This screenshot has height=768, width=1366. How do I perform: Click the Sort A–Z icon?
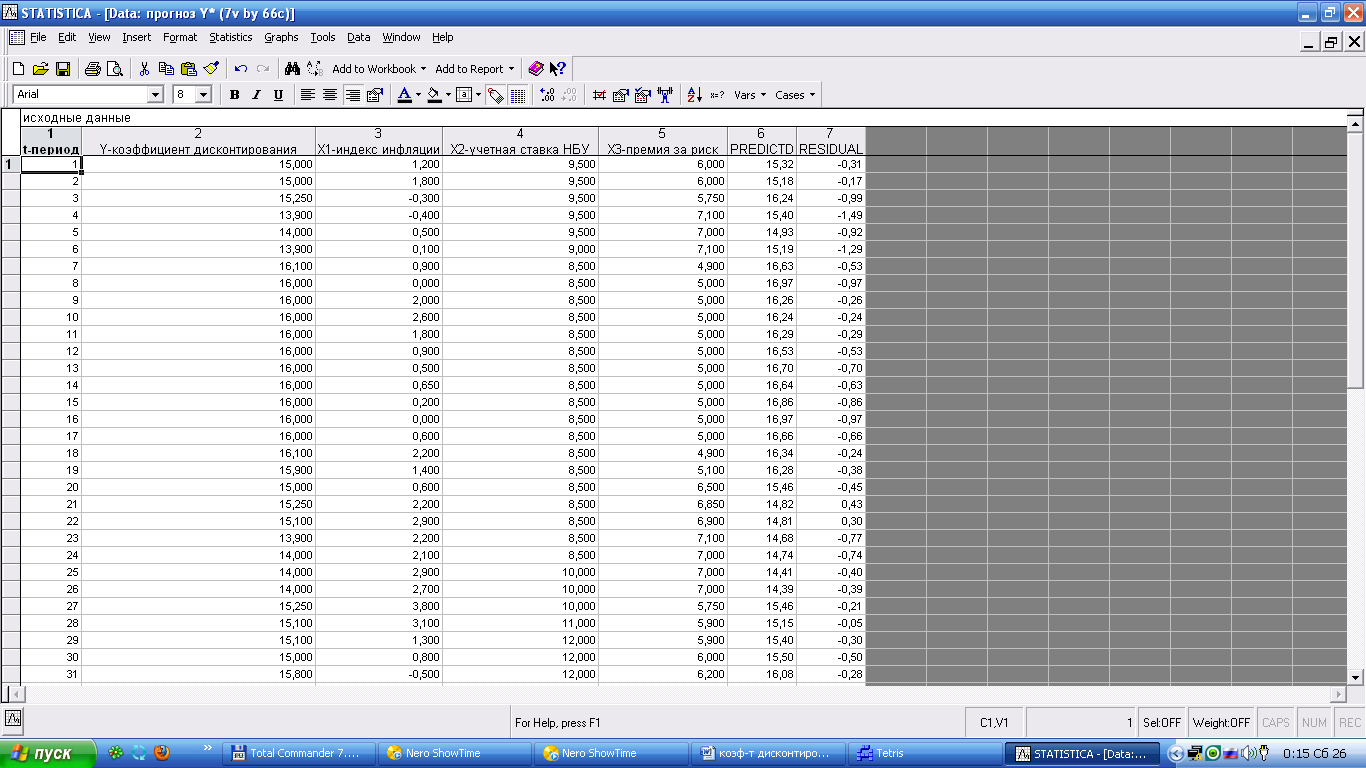(x=694, y=95)
